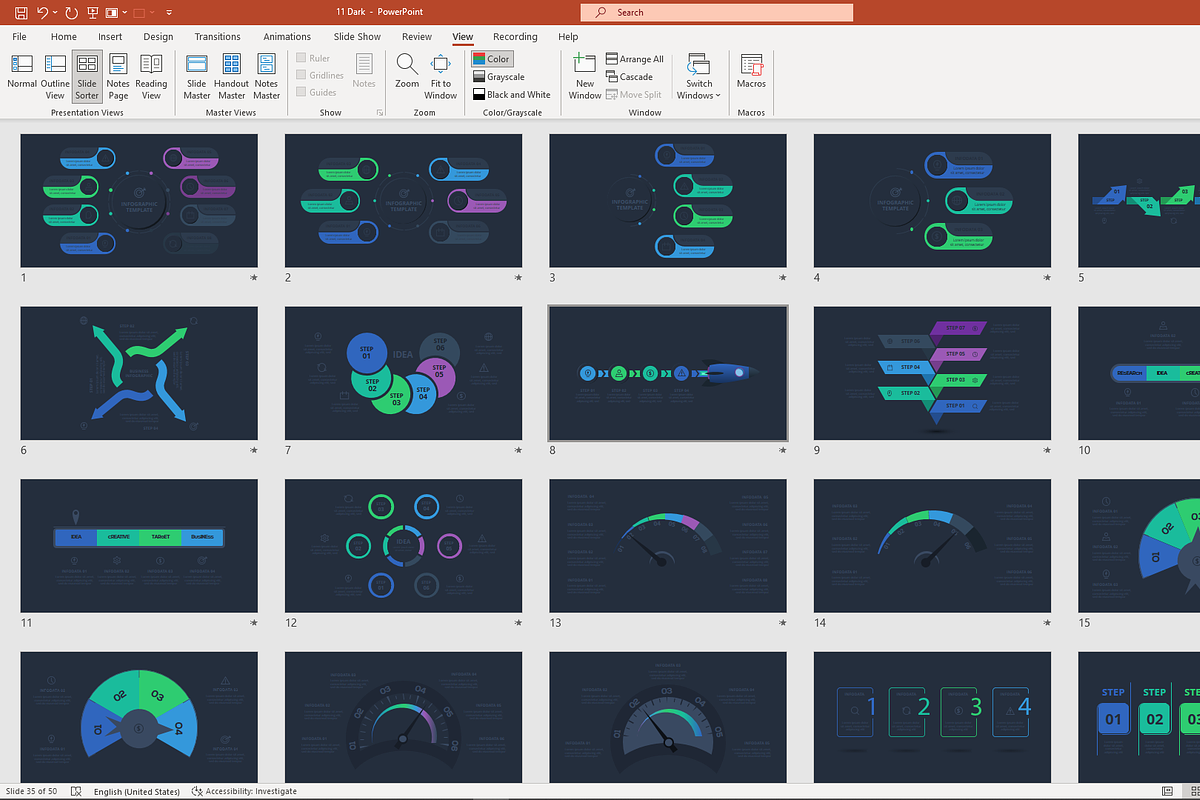Go to the Animations tab
Screen dimensions: 1200x800
click(x=287, y=37)
